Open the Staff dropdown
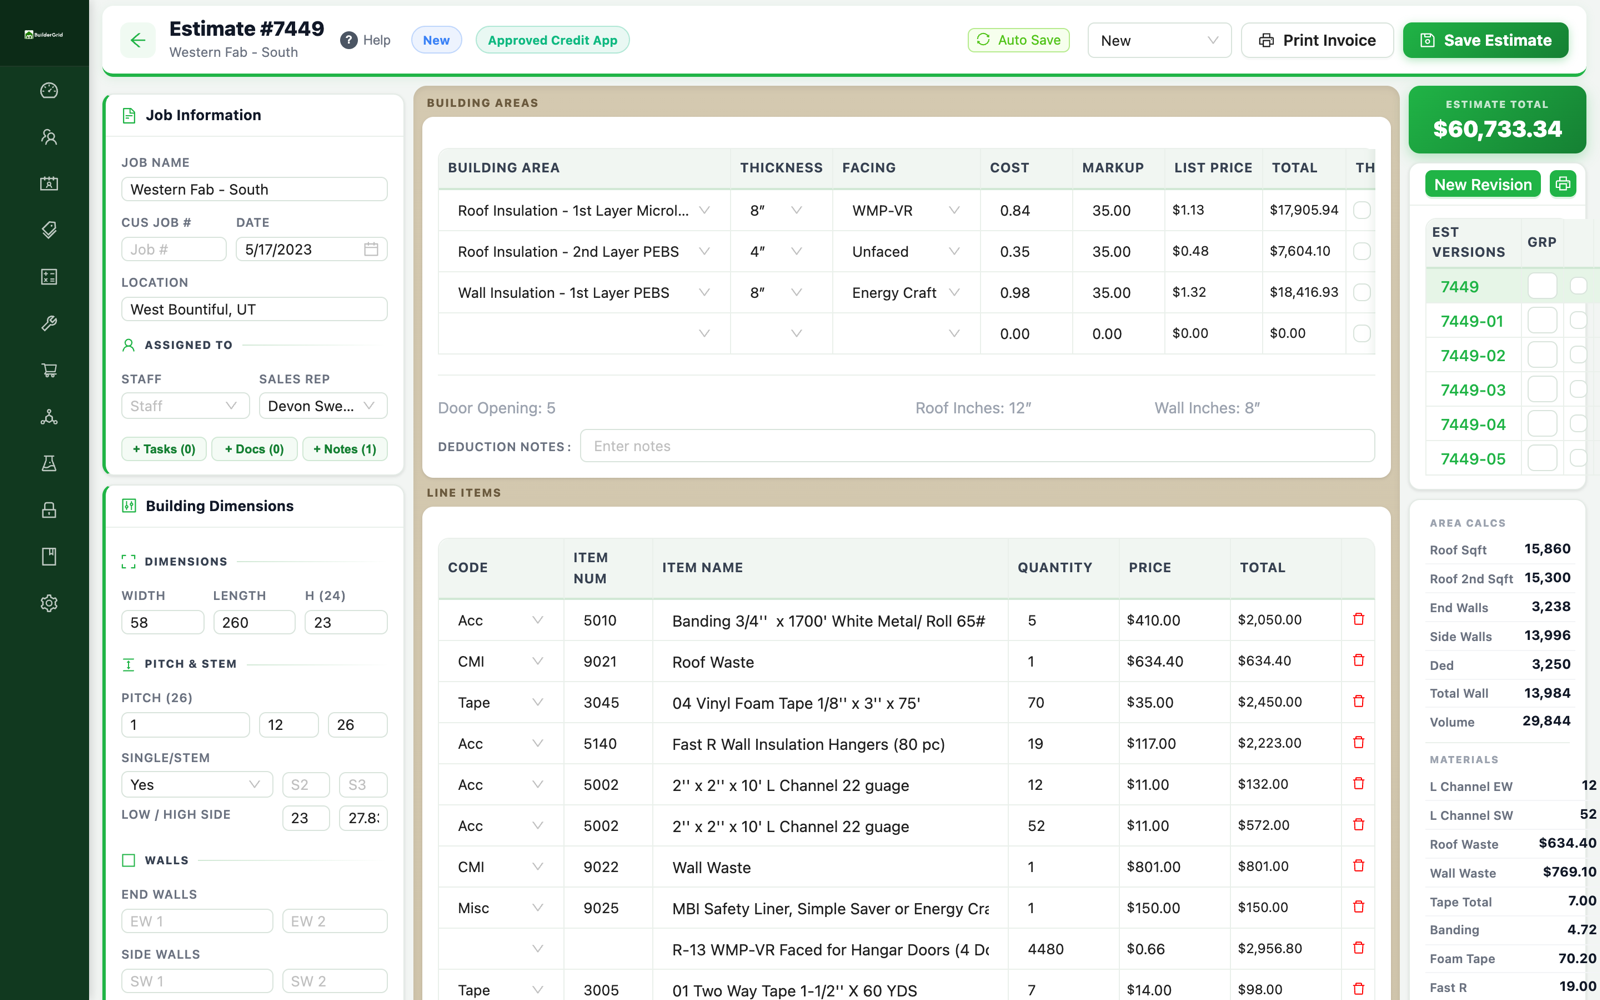 (185, 406)
